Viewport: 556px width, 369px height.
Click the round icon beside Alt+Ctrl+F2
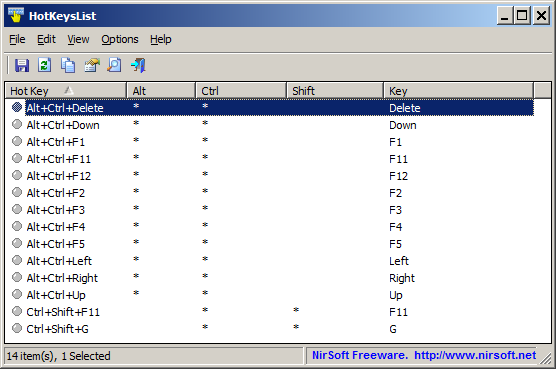[17, 192]
